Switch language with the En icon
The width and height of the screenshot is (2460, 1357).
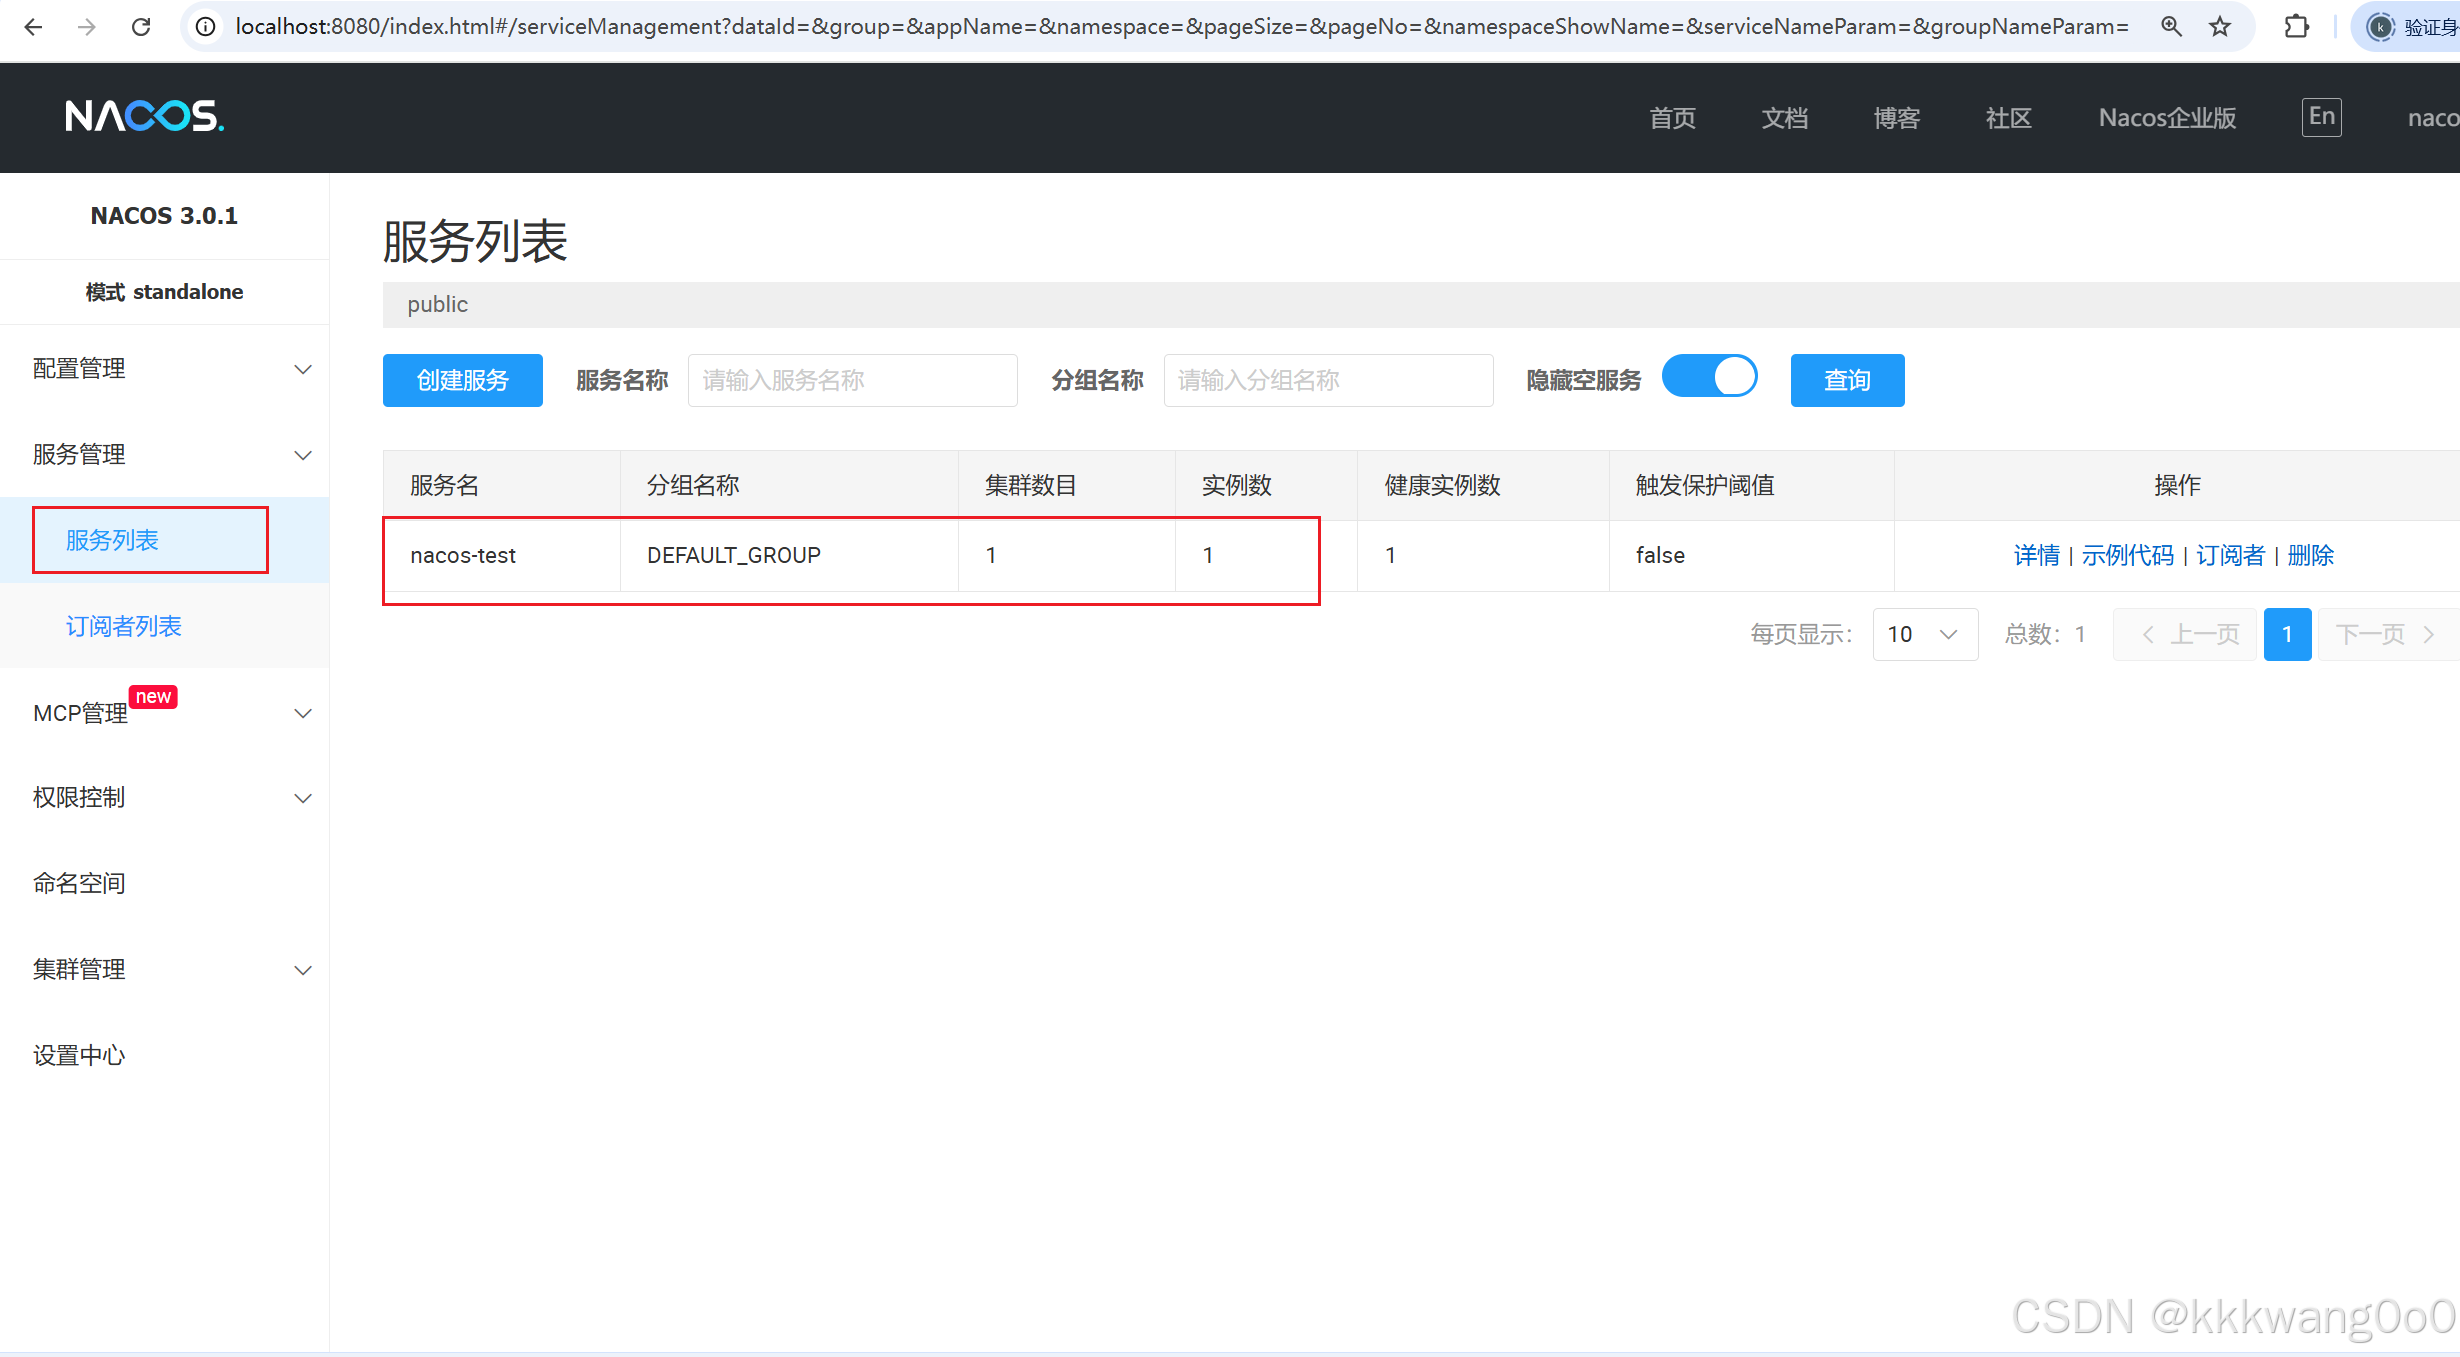coord(2321,117)
